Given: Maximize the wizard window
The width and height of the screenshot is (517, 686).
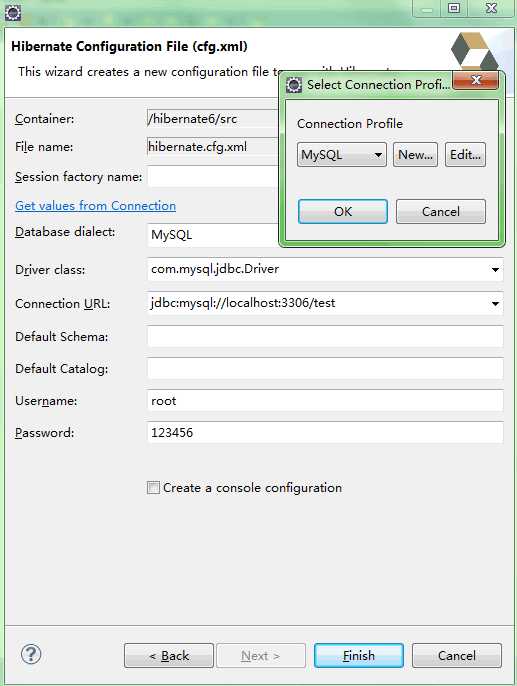Looking at the screenshot, I should click(454, 8).
